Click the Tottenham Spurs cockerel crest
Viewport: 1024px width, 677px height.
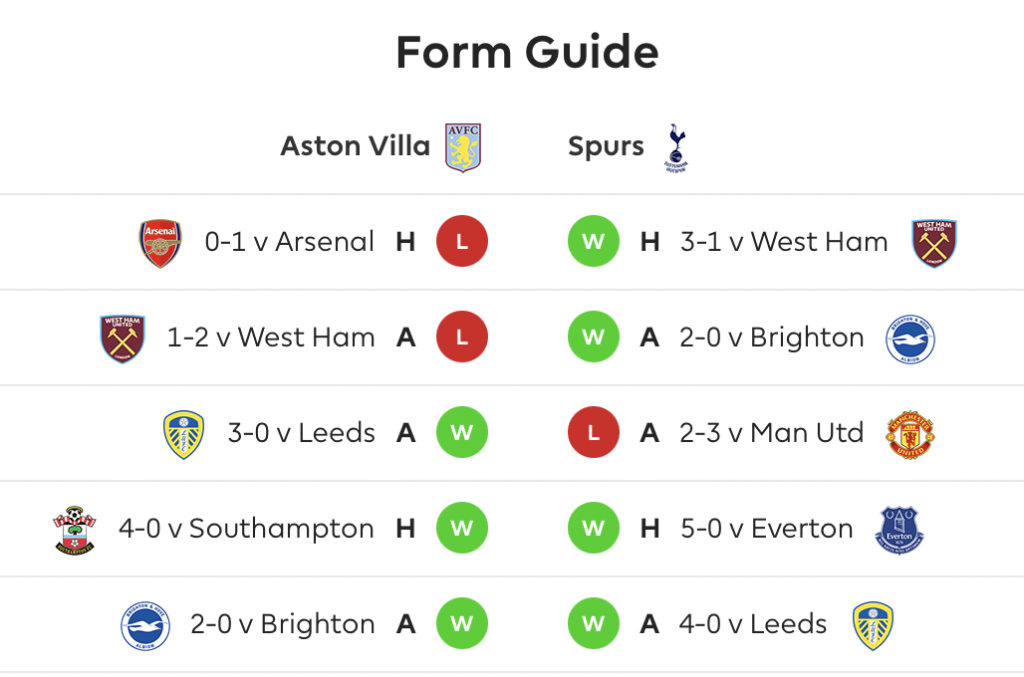[677, 148]
